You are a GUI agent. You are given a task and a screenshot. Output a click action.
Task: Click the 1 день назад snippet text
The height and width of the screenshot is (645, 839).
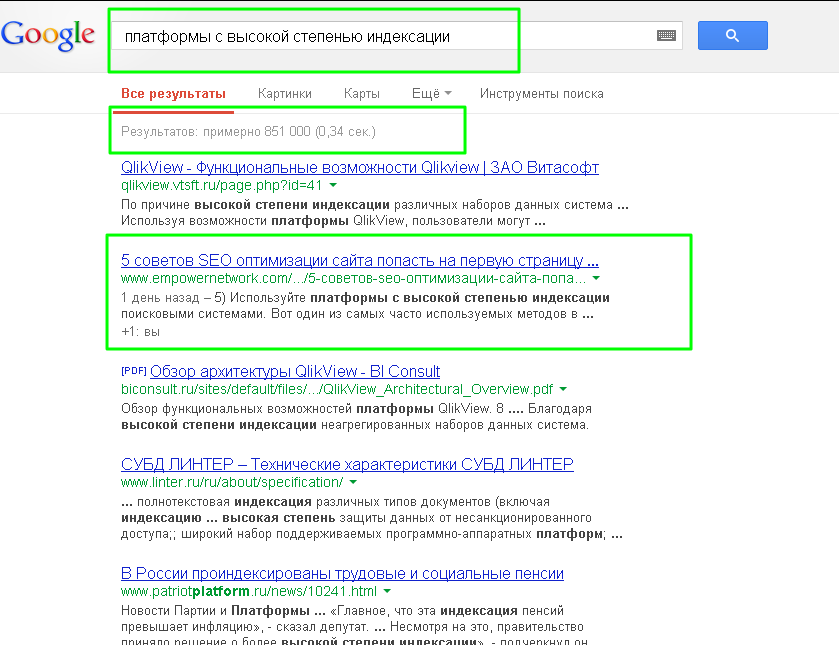160,298
